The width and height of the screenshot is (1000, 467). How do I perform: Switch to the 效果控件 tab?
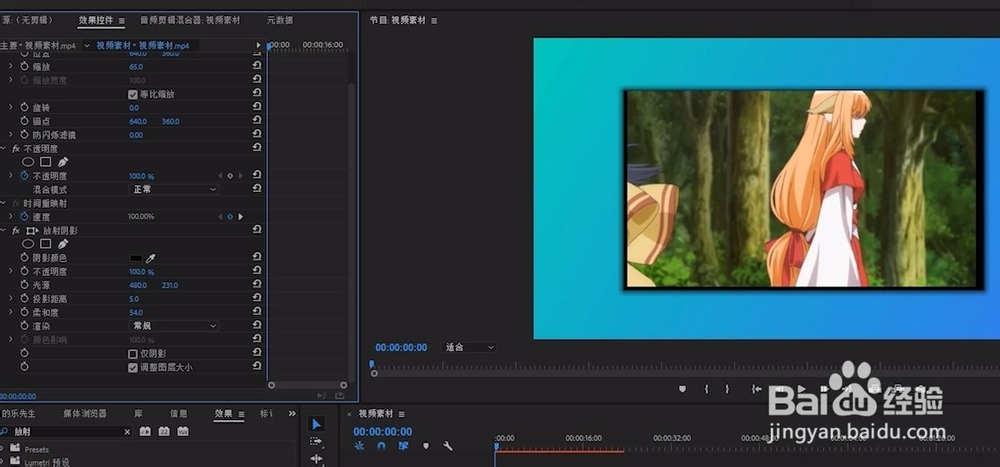click(96, 20)
